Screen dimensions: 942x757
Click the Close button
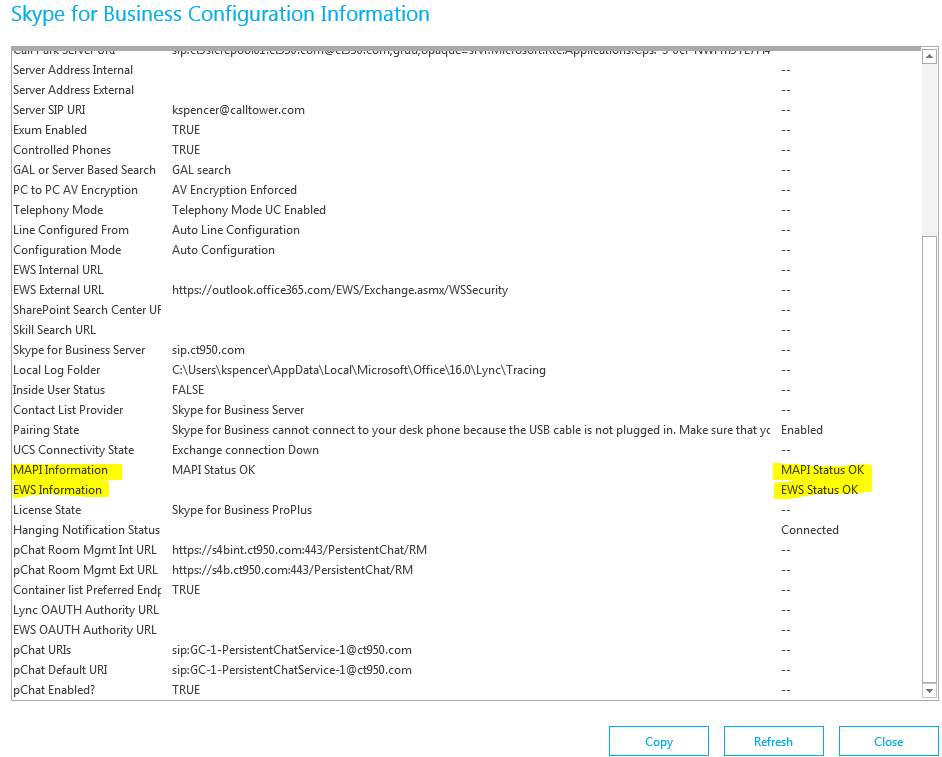click(888, 741)
